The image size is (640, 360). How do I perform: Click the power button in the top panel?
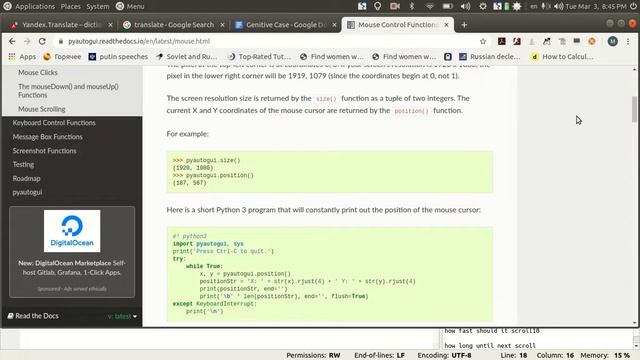[633, 6]
